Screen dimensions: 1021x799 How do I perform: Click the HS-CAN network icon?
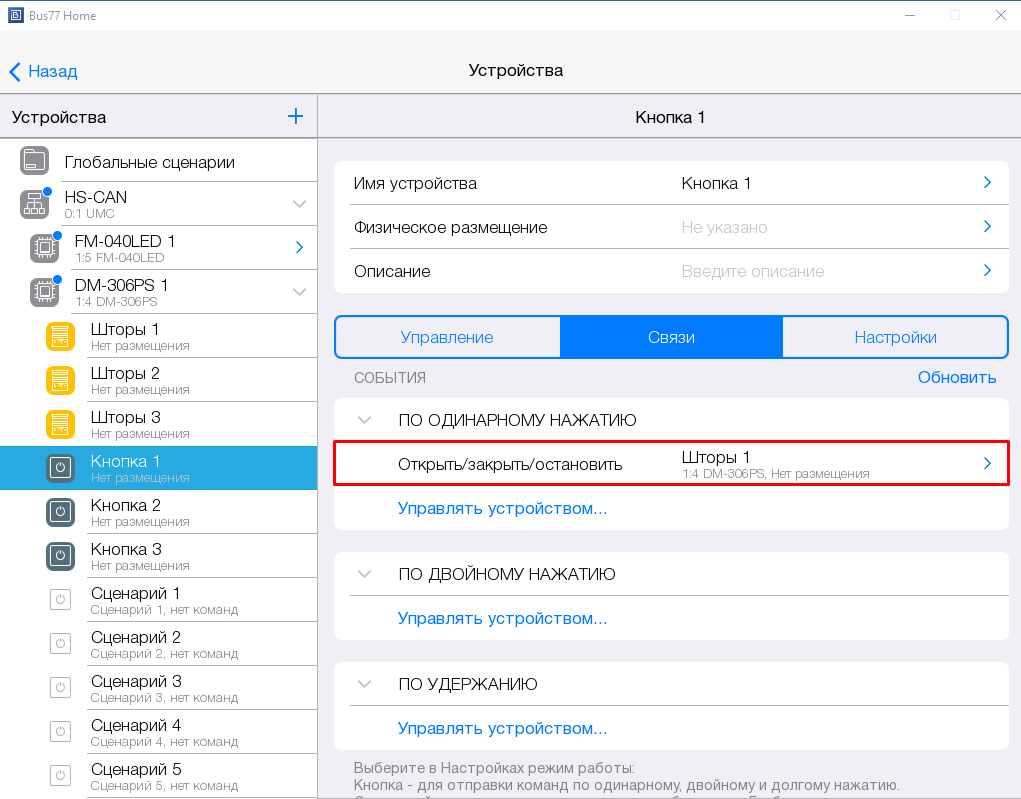35,204
